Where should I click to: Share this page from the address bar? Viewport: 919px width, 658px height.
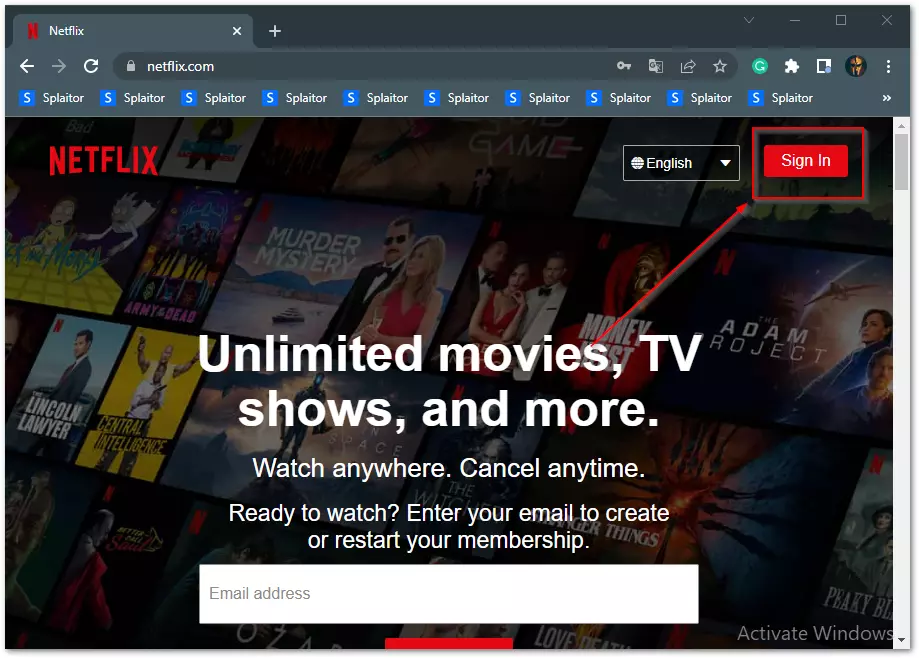coord(688,66)
